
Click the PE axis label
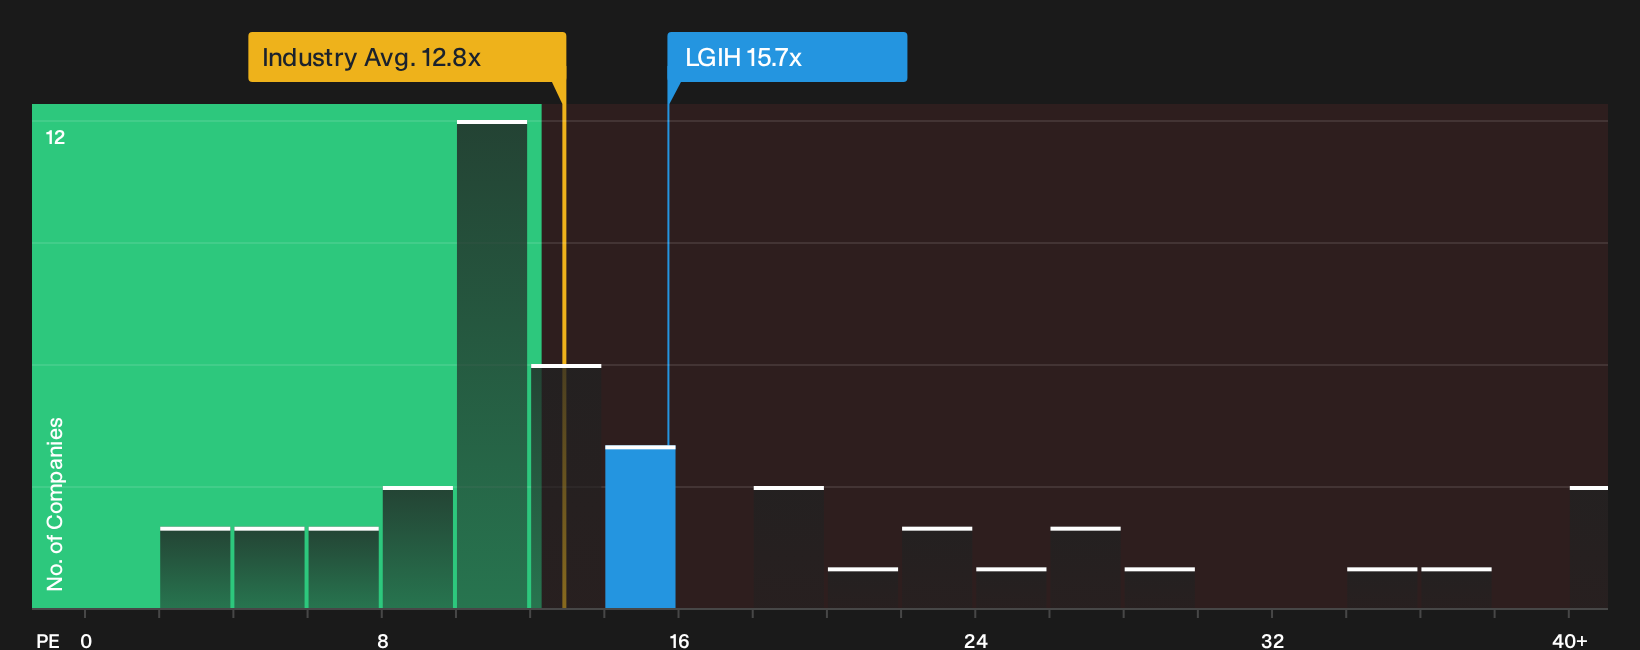[x=48, y=641]
